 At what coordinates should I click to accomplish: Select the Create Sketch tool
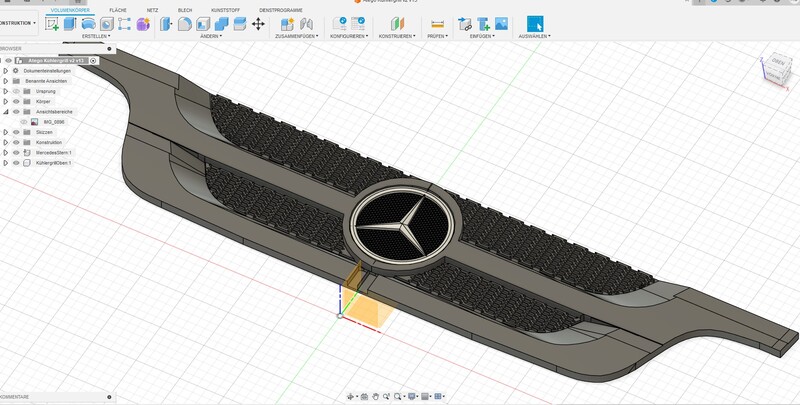point(52,23)
